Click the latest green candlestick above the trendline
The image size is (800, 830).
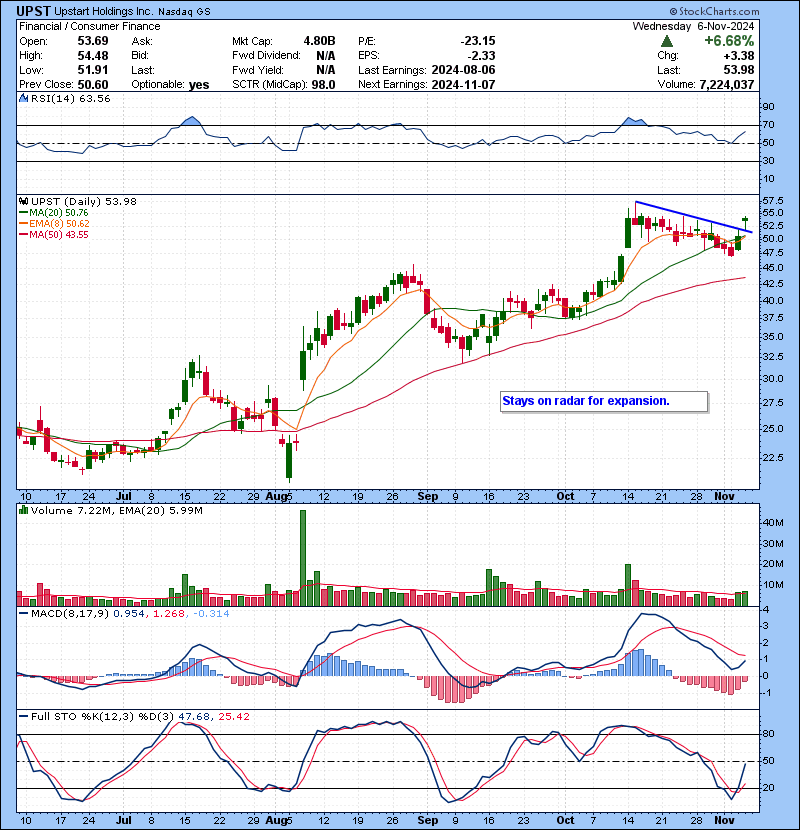[745, 219]
